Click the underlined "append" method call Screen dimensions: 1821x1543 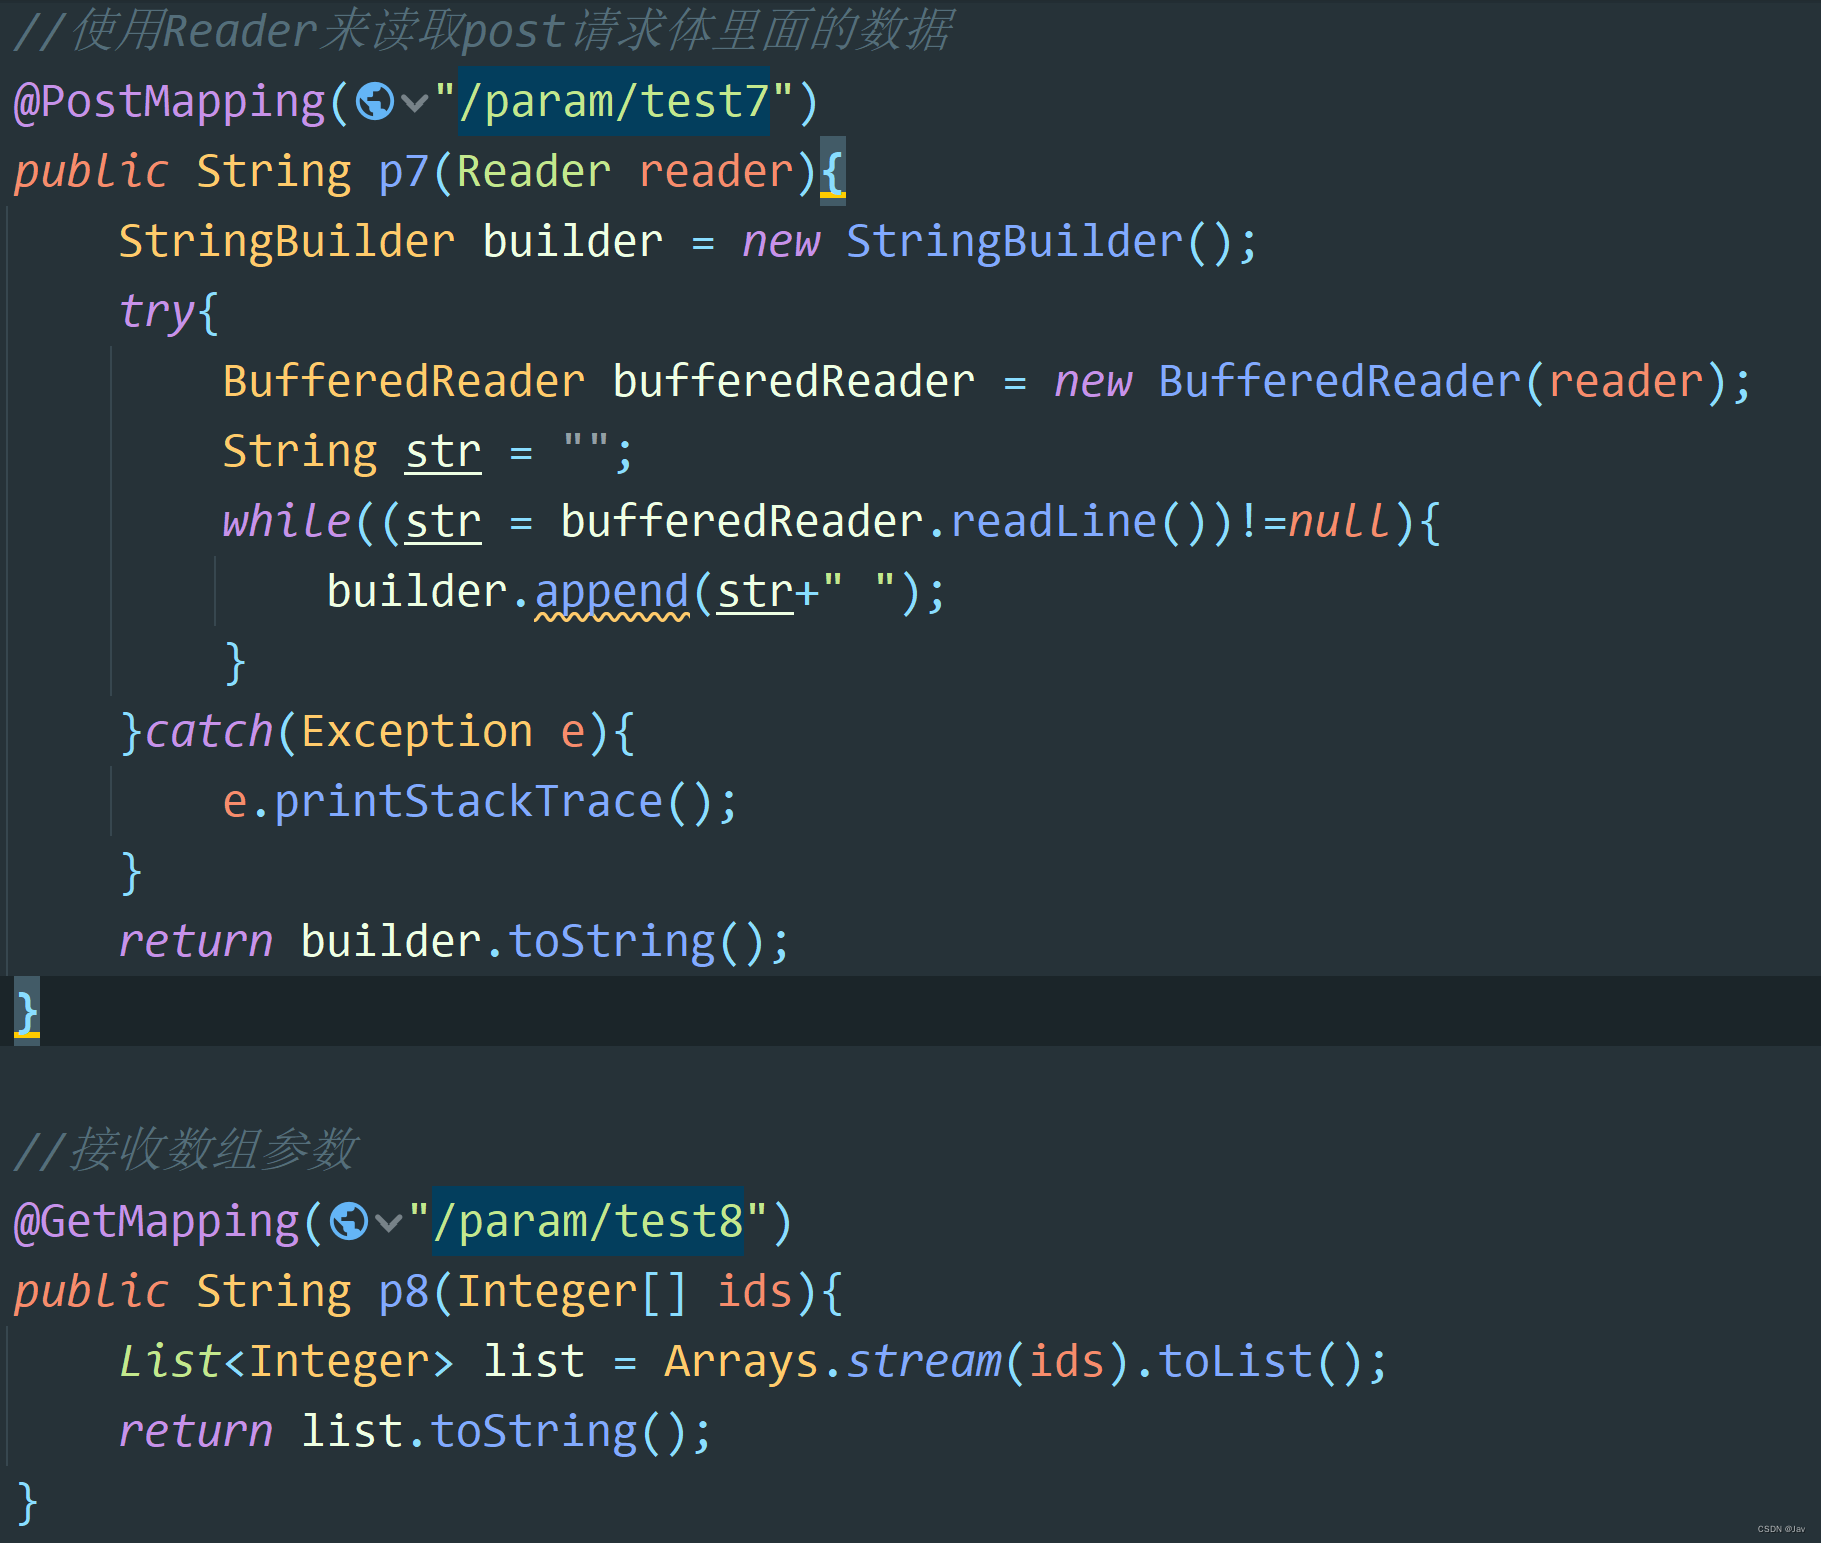612,589
